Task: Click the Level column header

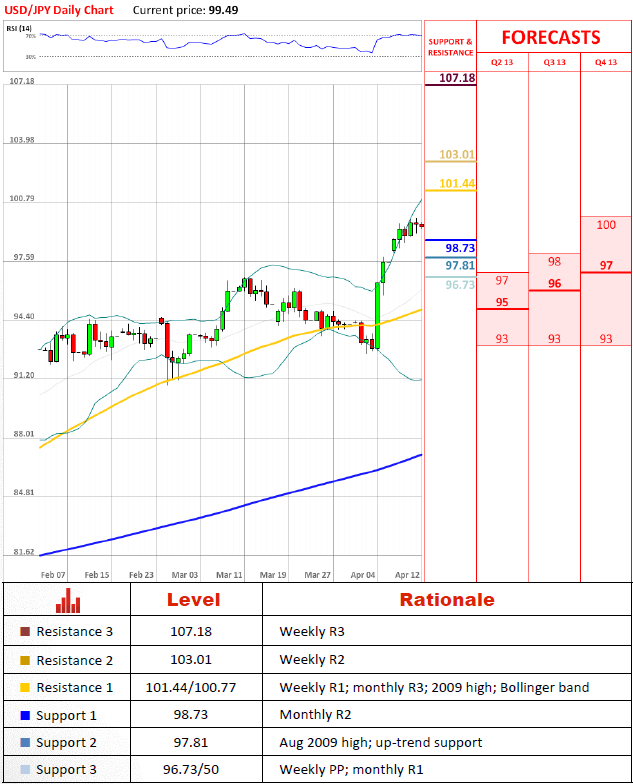Action: coord(194,600)
